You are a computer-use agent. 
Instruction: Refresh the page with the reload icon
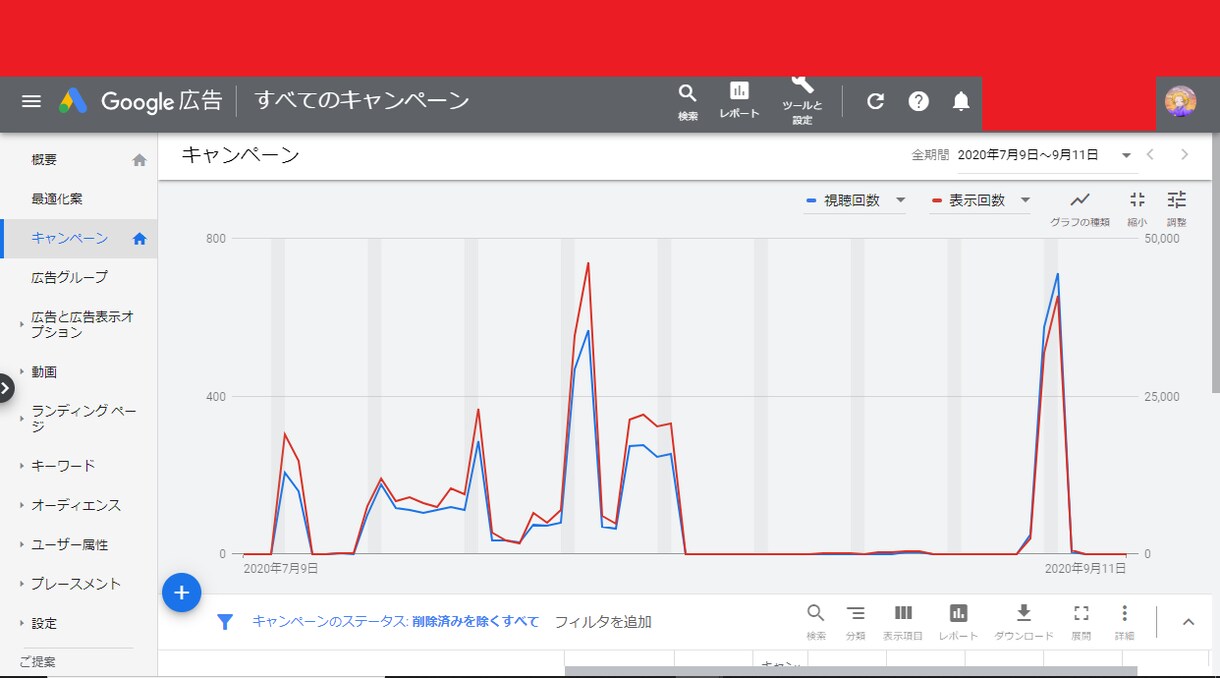[875, 101]
